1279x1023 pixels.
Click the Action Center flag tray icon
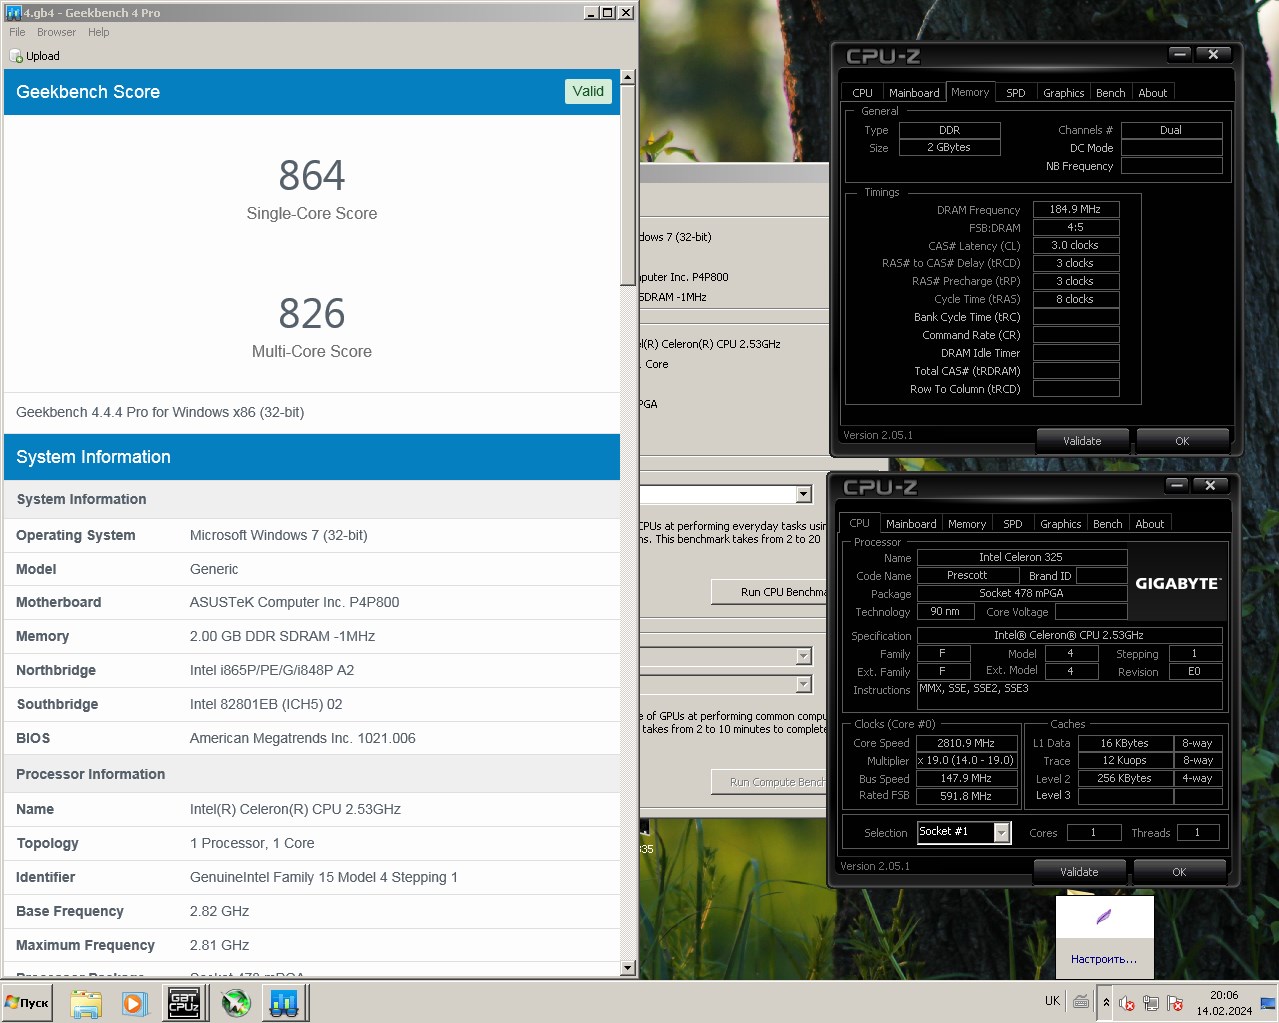pos(1175,1003)
